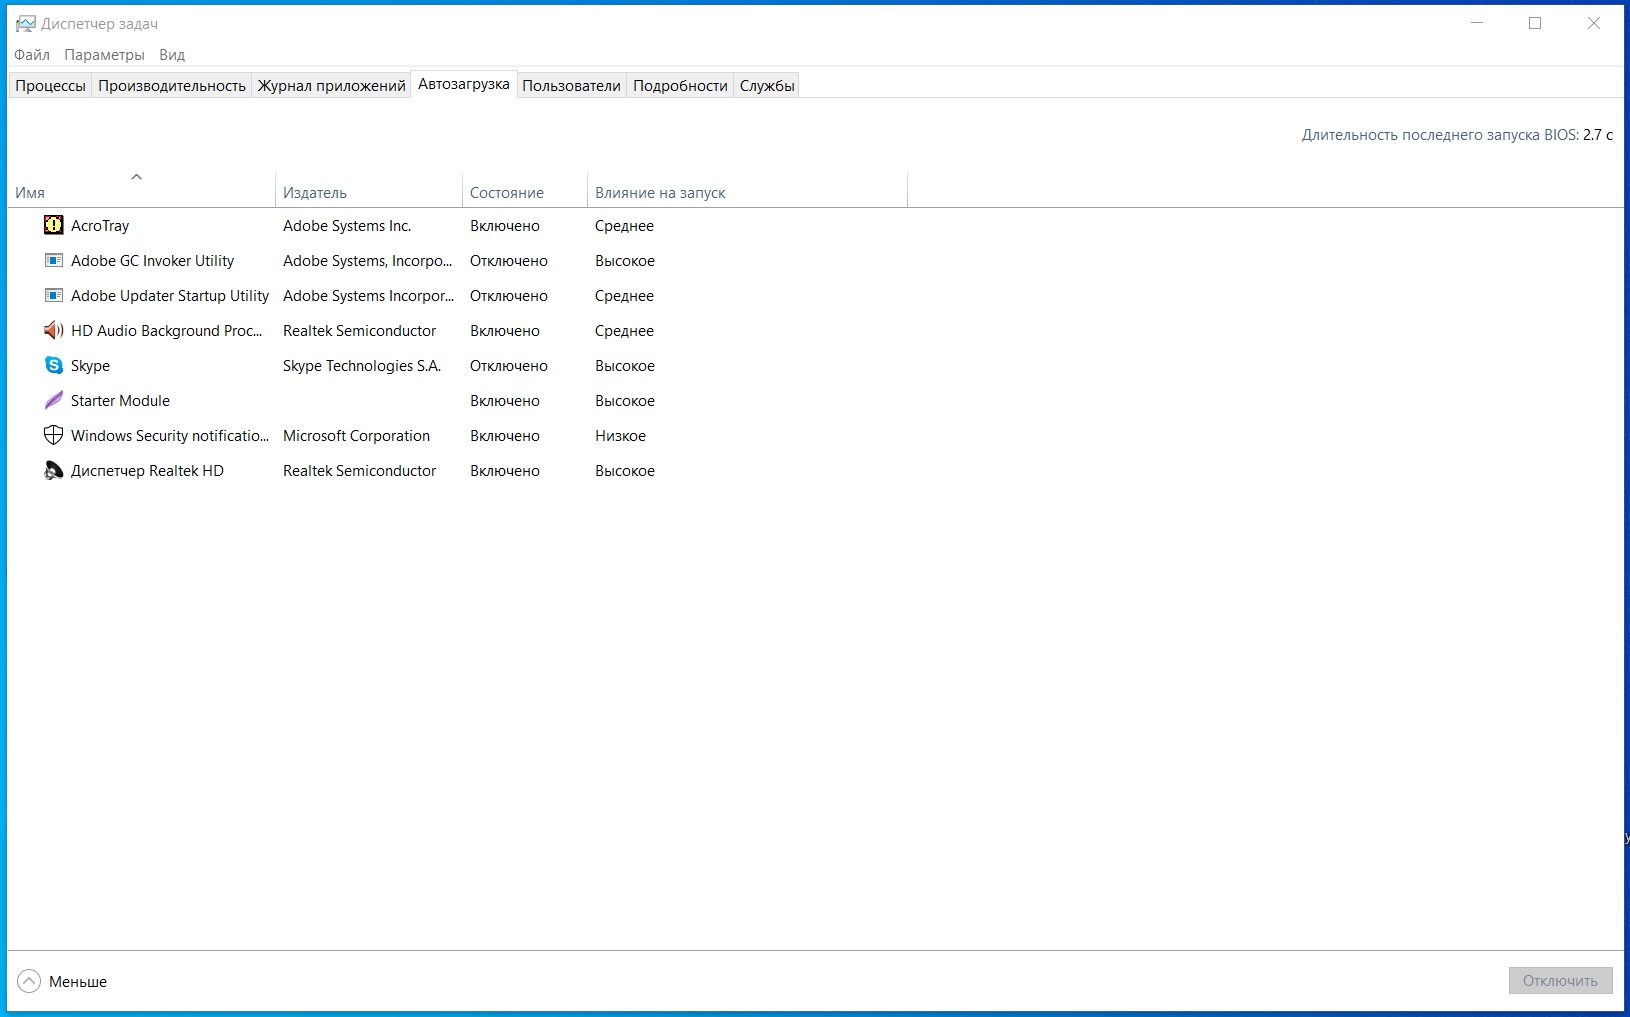Viewport: 1630px width, 1017px height.
Task: Sort by the Имя column header
Action: point(141,189)
